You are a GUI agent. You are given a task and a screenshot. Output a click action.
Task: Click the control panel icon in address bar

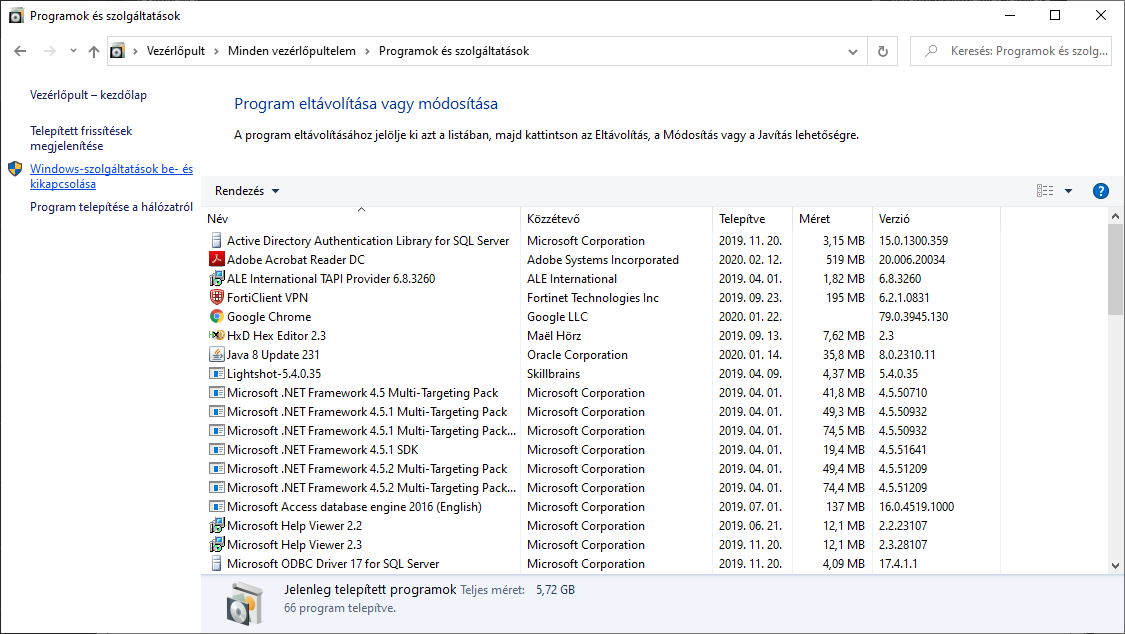(117, 51)
